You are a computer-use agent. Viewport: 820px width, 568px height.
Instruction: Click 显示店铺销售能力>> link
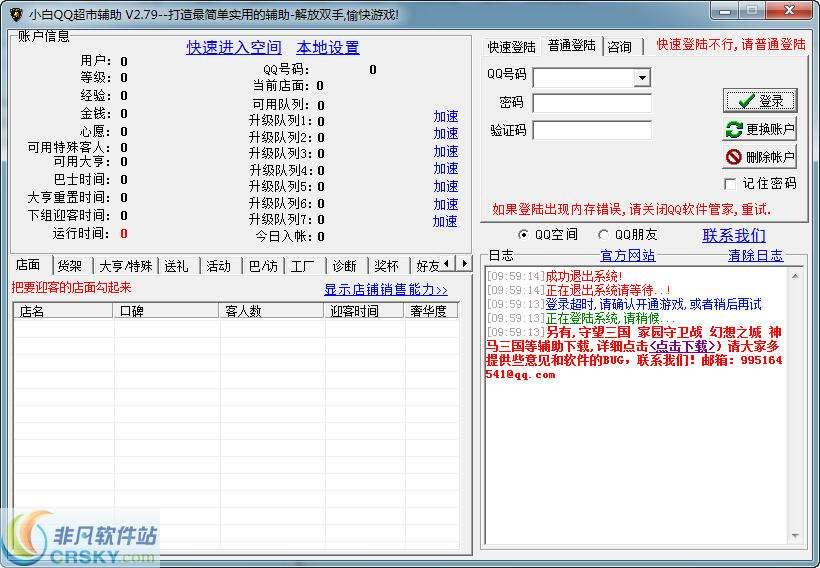(x=386, y=289)
